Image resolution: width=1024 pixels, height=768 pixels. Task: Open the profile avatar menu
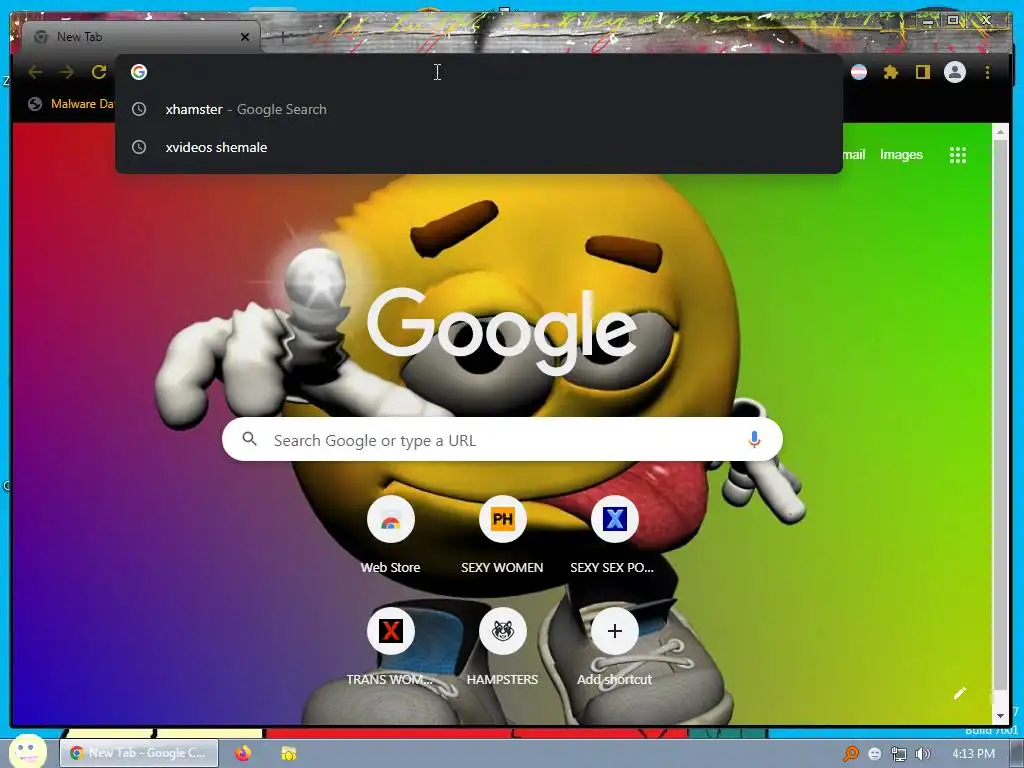point(955,72)
